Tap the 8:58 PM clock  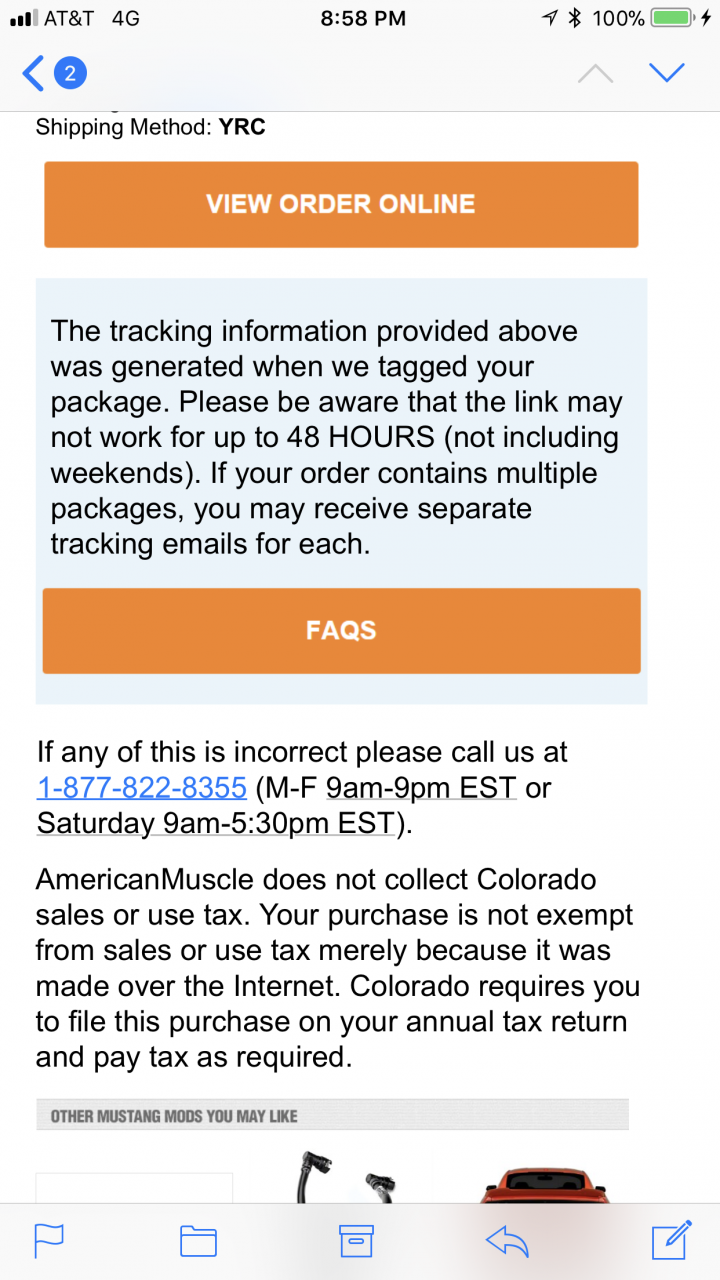click(363, 18)
